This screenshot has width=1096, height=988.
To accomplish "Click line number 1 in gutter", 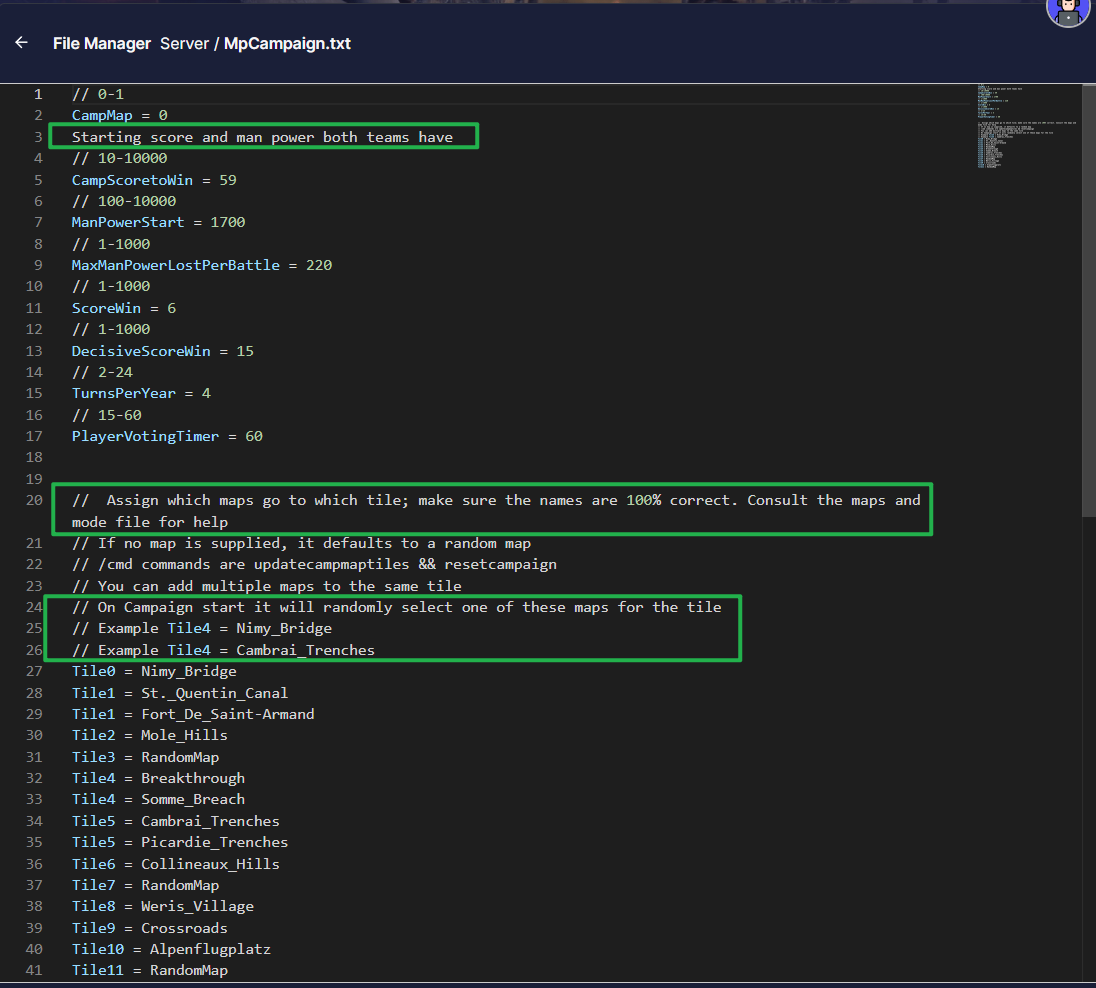I will [x=38, y=94].
